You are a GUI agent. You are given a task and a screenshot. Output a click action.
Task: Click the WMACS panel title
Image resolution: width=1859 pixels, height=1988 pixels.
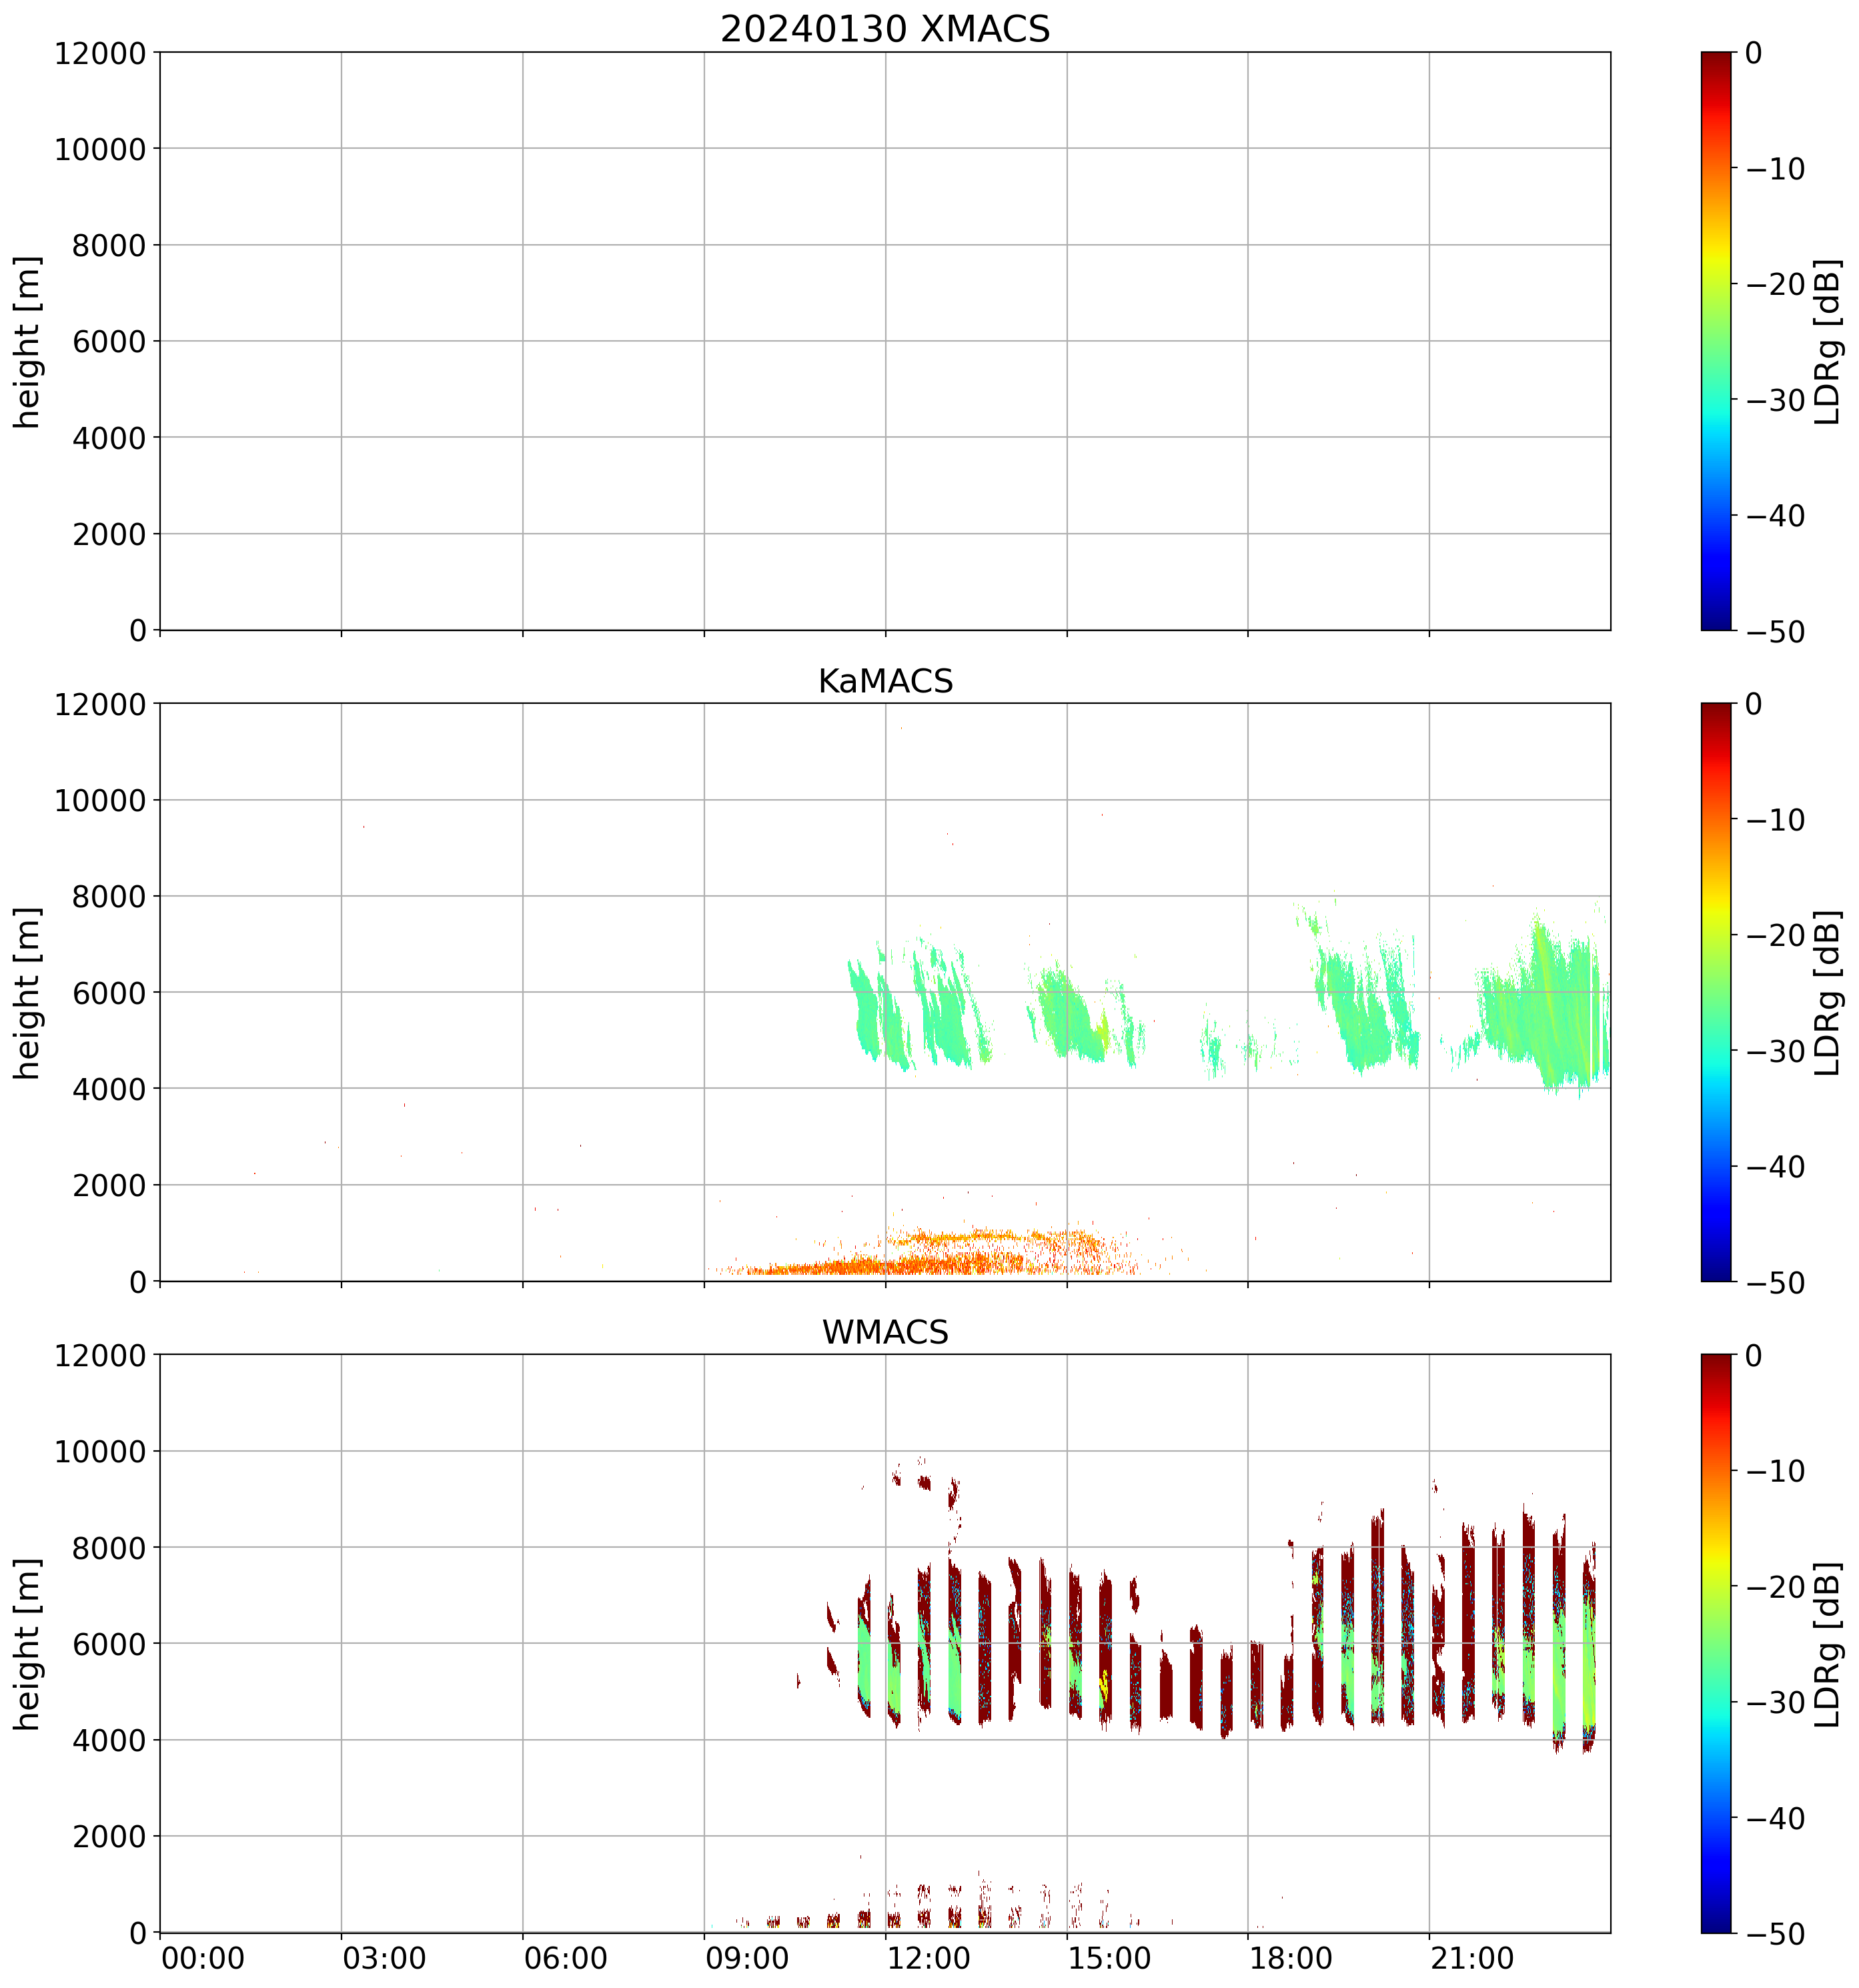(x=884, y=1332)
